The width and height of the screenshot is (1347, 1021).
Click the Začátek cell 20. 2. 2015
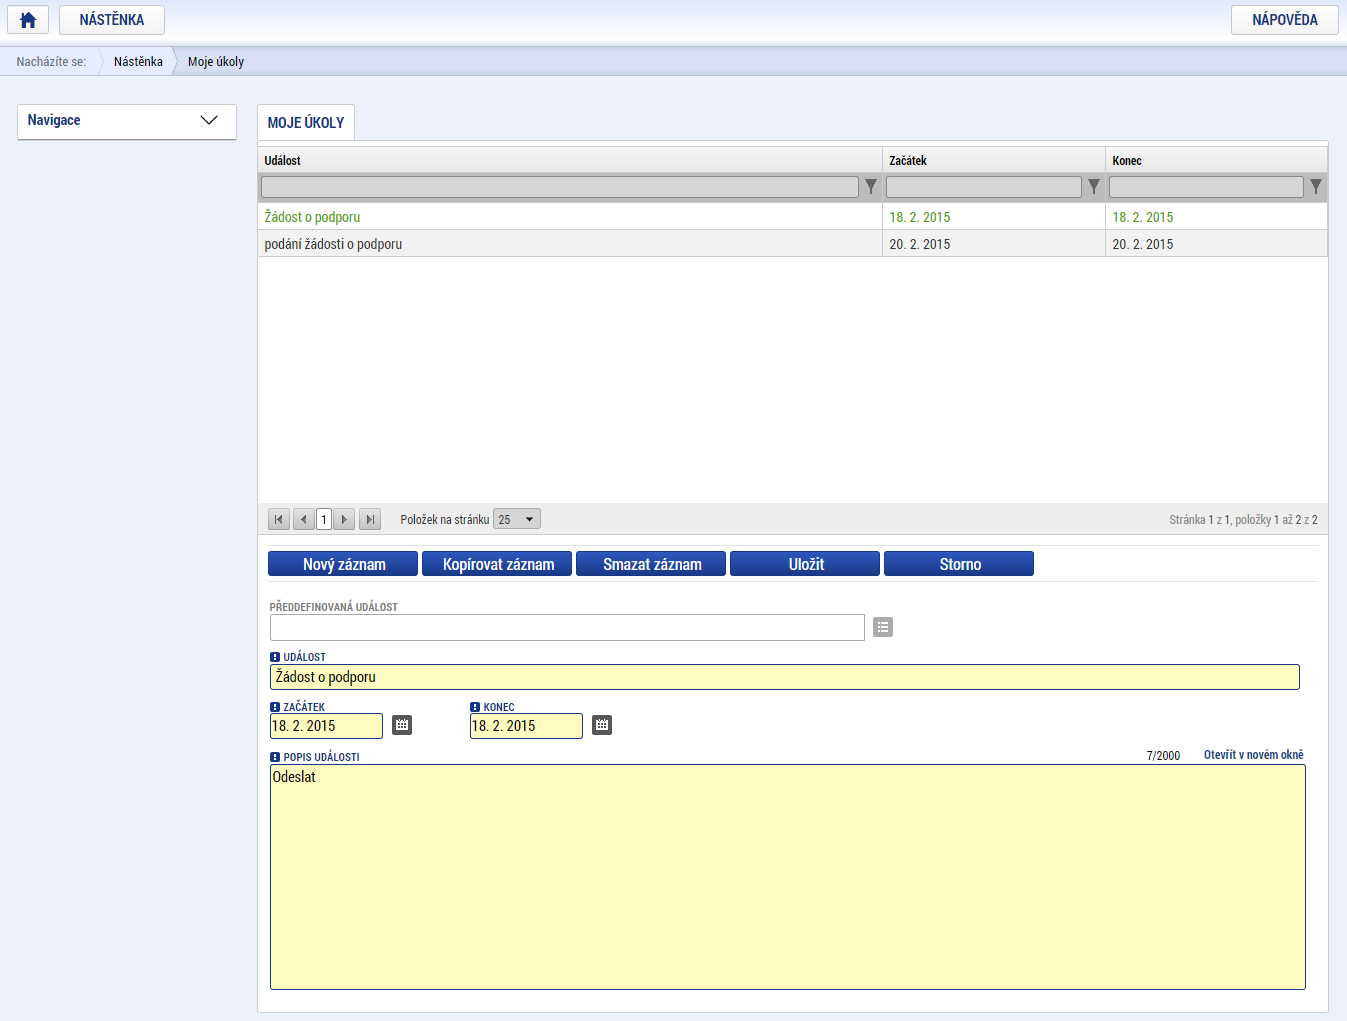(994, 244)
